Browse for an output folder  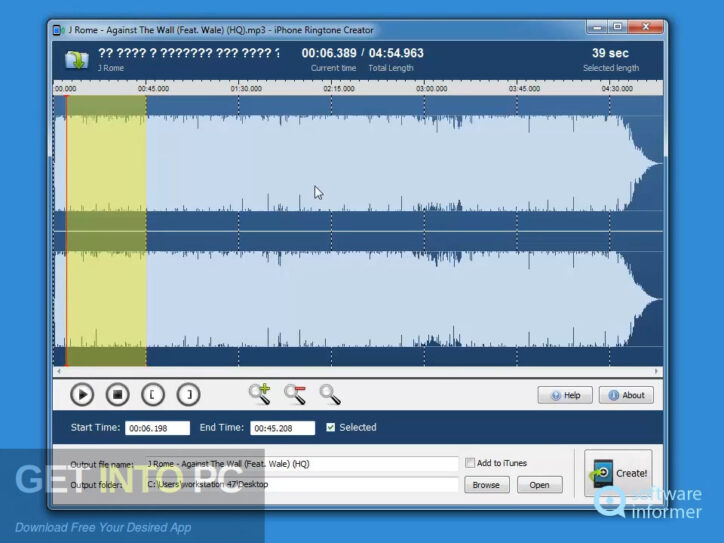click(487, 485)
